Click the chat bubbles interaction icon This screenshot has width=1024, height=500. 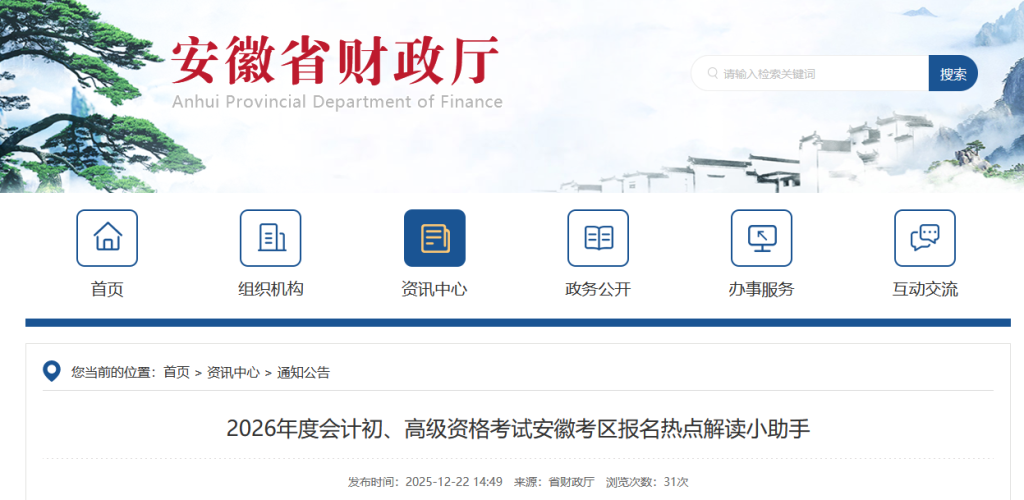[x=925, y=238]
